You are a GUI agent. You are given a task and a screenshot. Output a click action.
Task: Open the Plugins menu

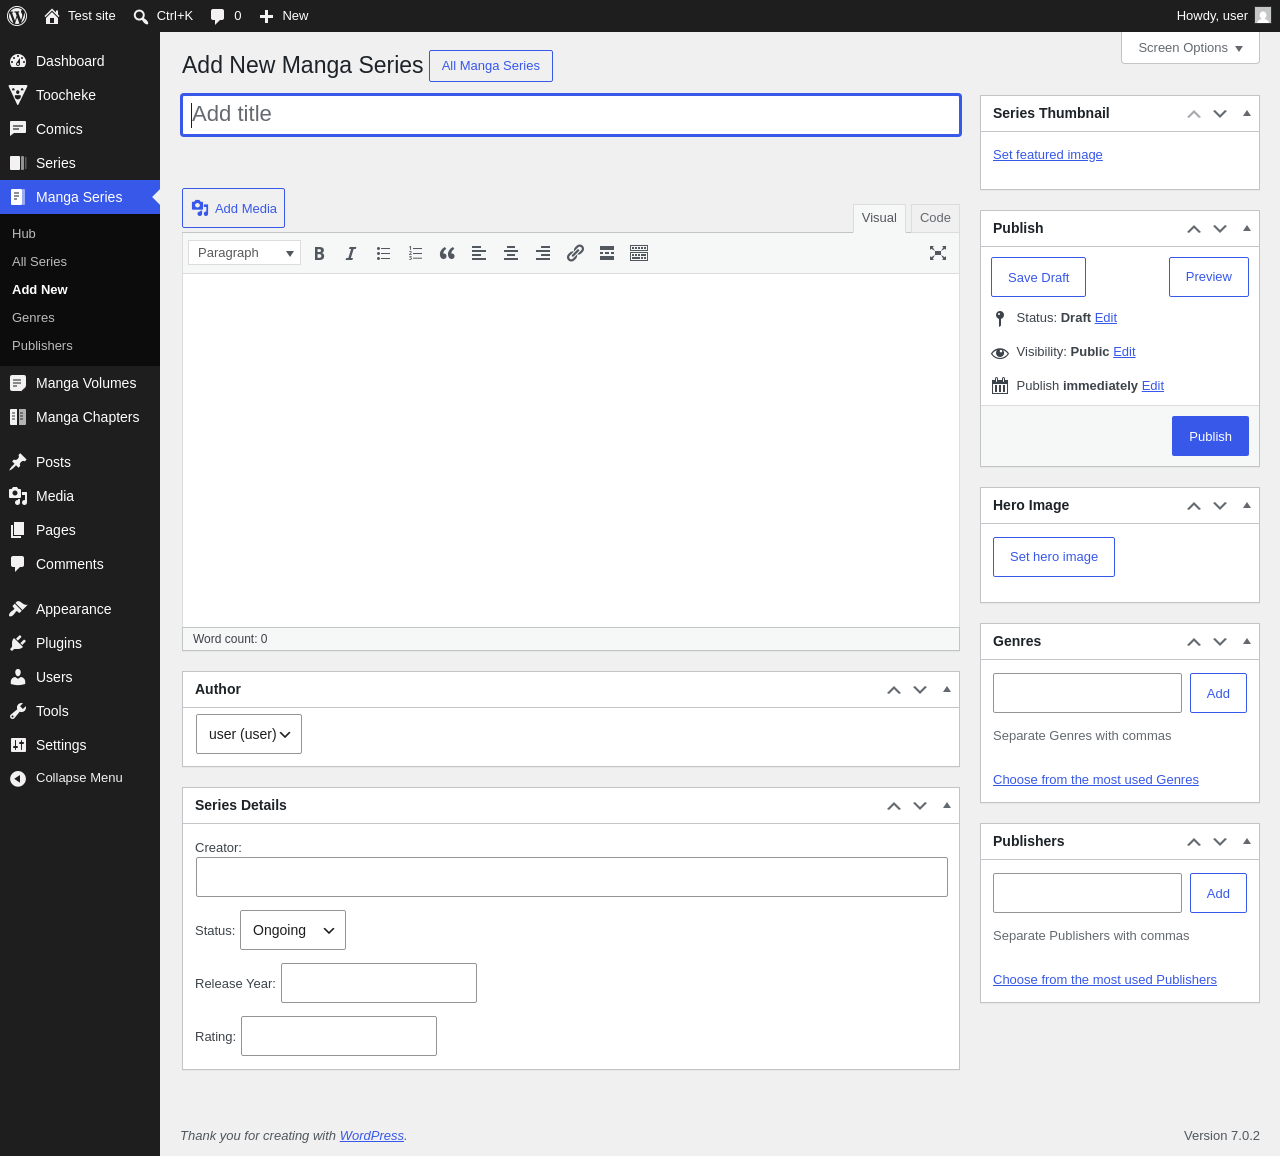80,643
